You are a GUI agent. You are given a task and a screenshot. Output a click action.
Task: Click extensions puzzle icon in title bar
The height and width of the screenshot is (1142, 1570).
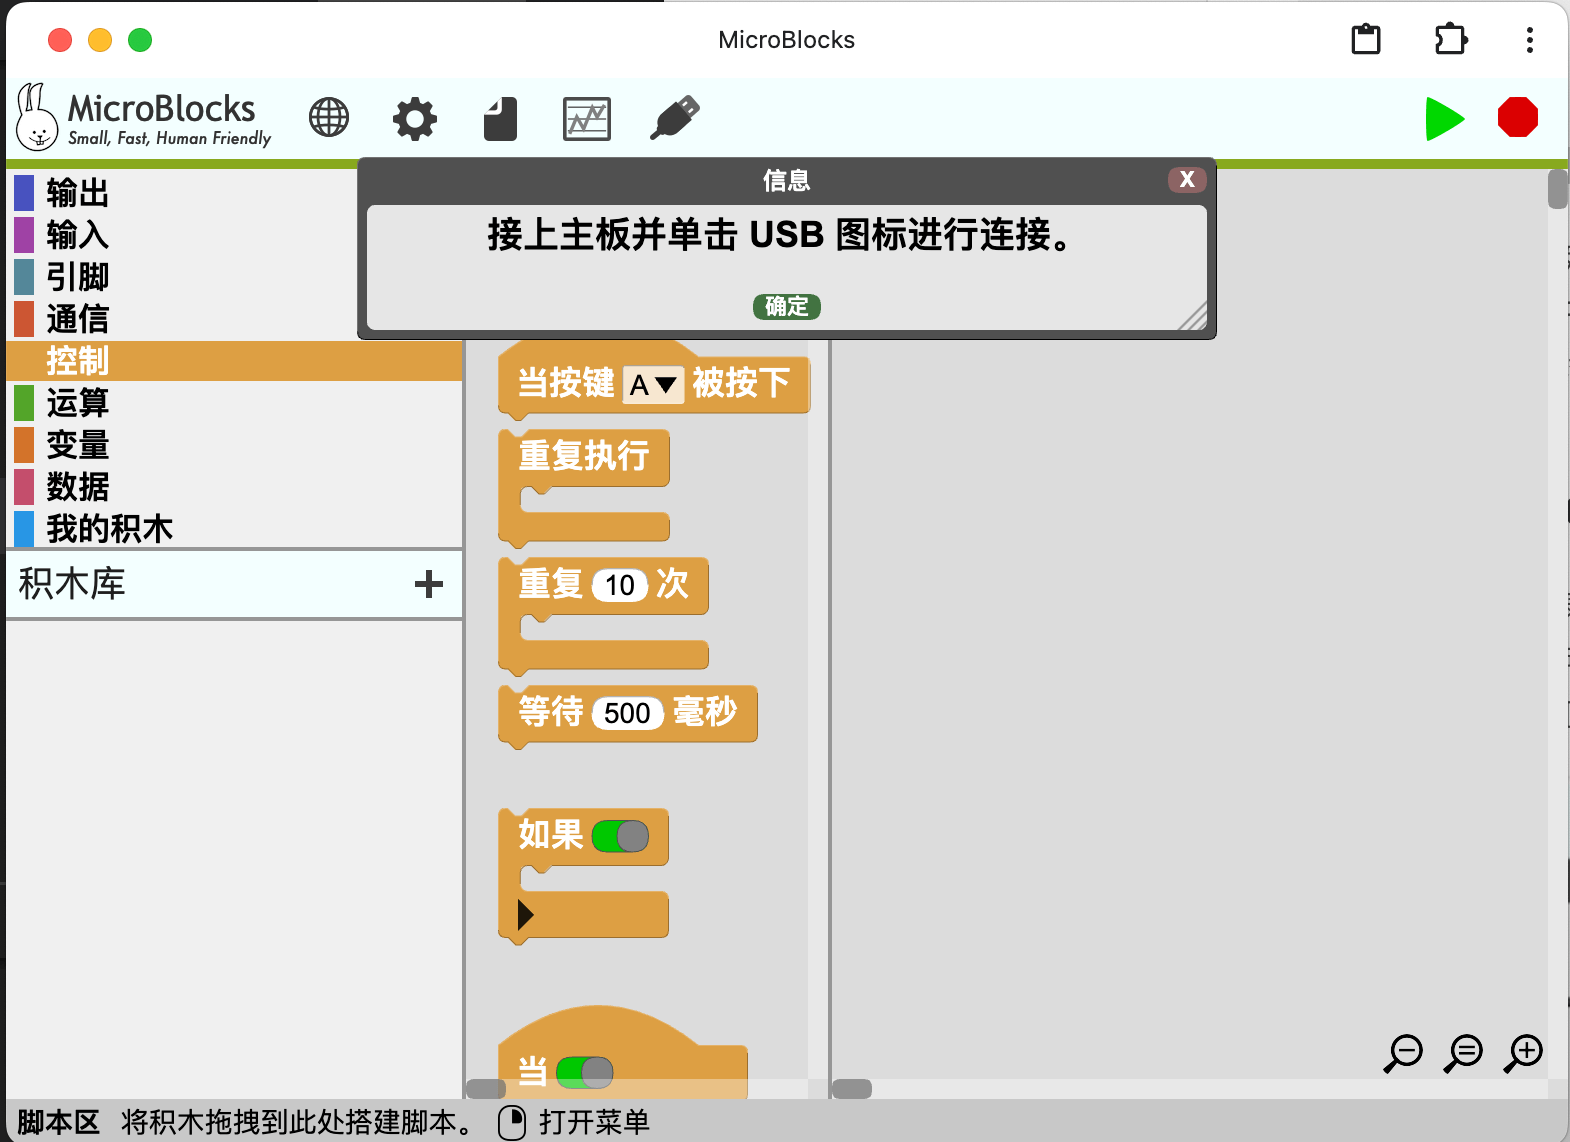[x=1450, y=40]
